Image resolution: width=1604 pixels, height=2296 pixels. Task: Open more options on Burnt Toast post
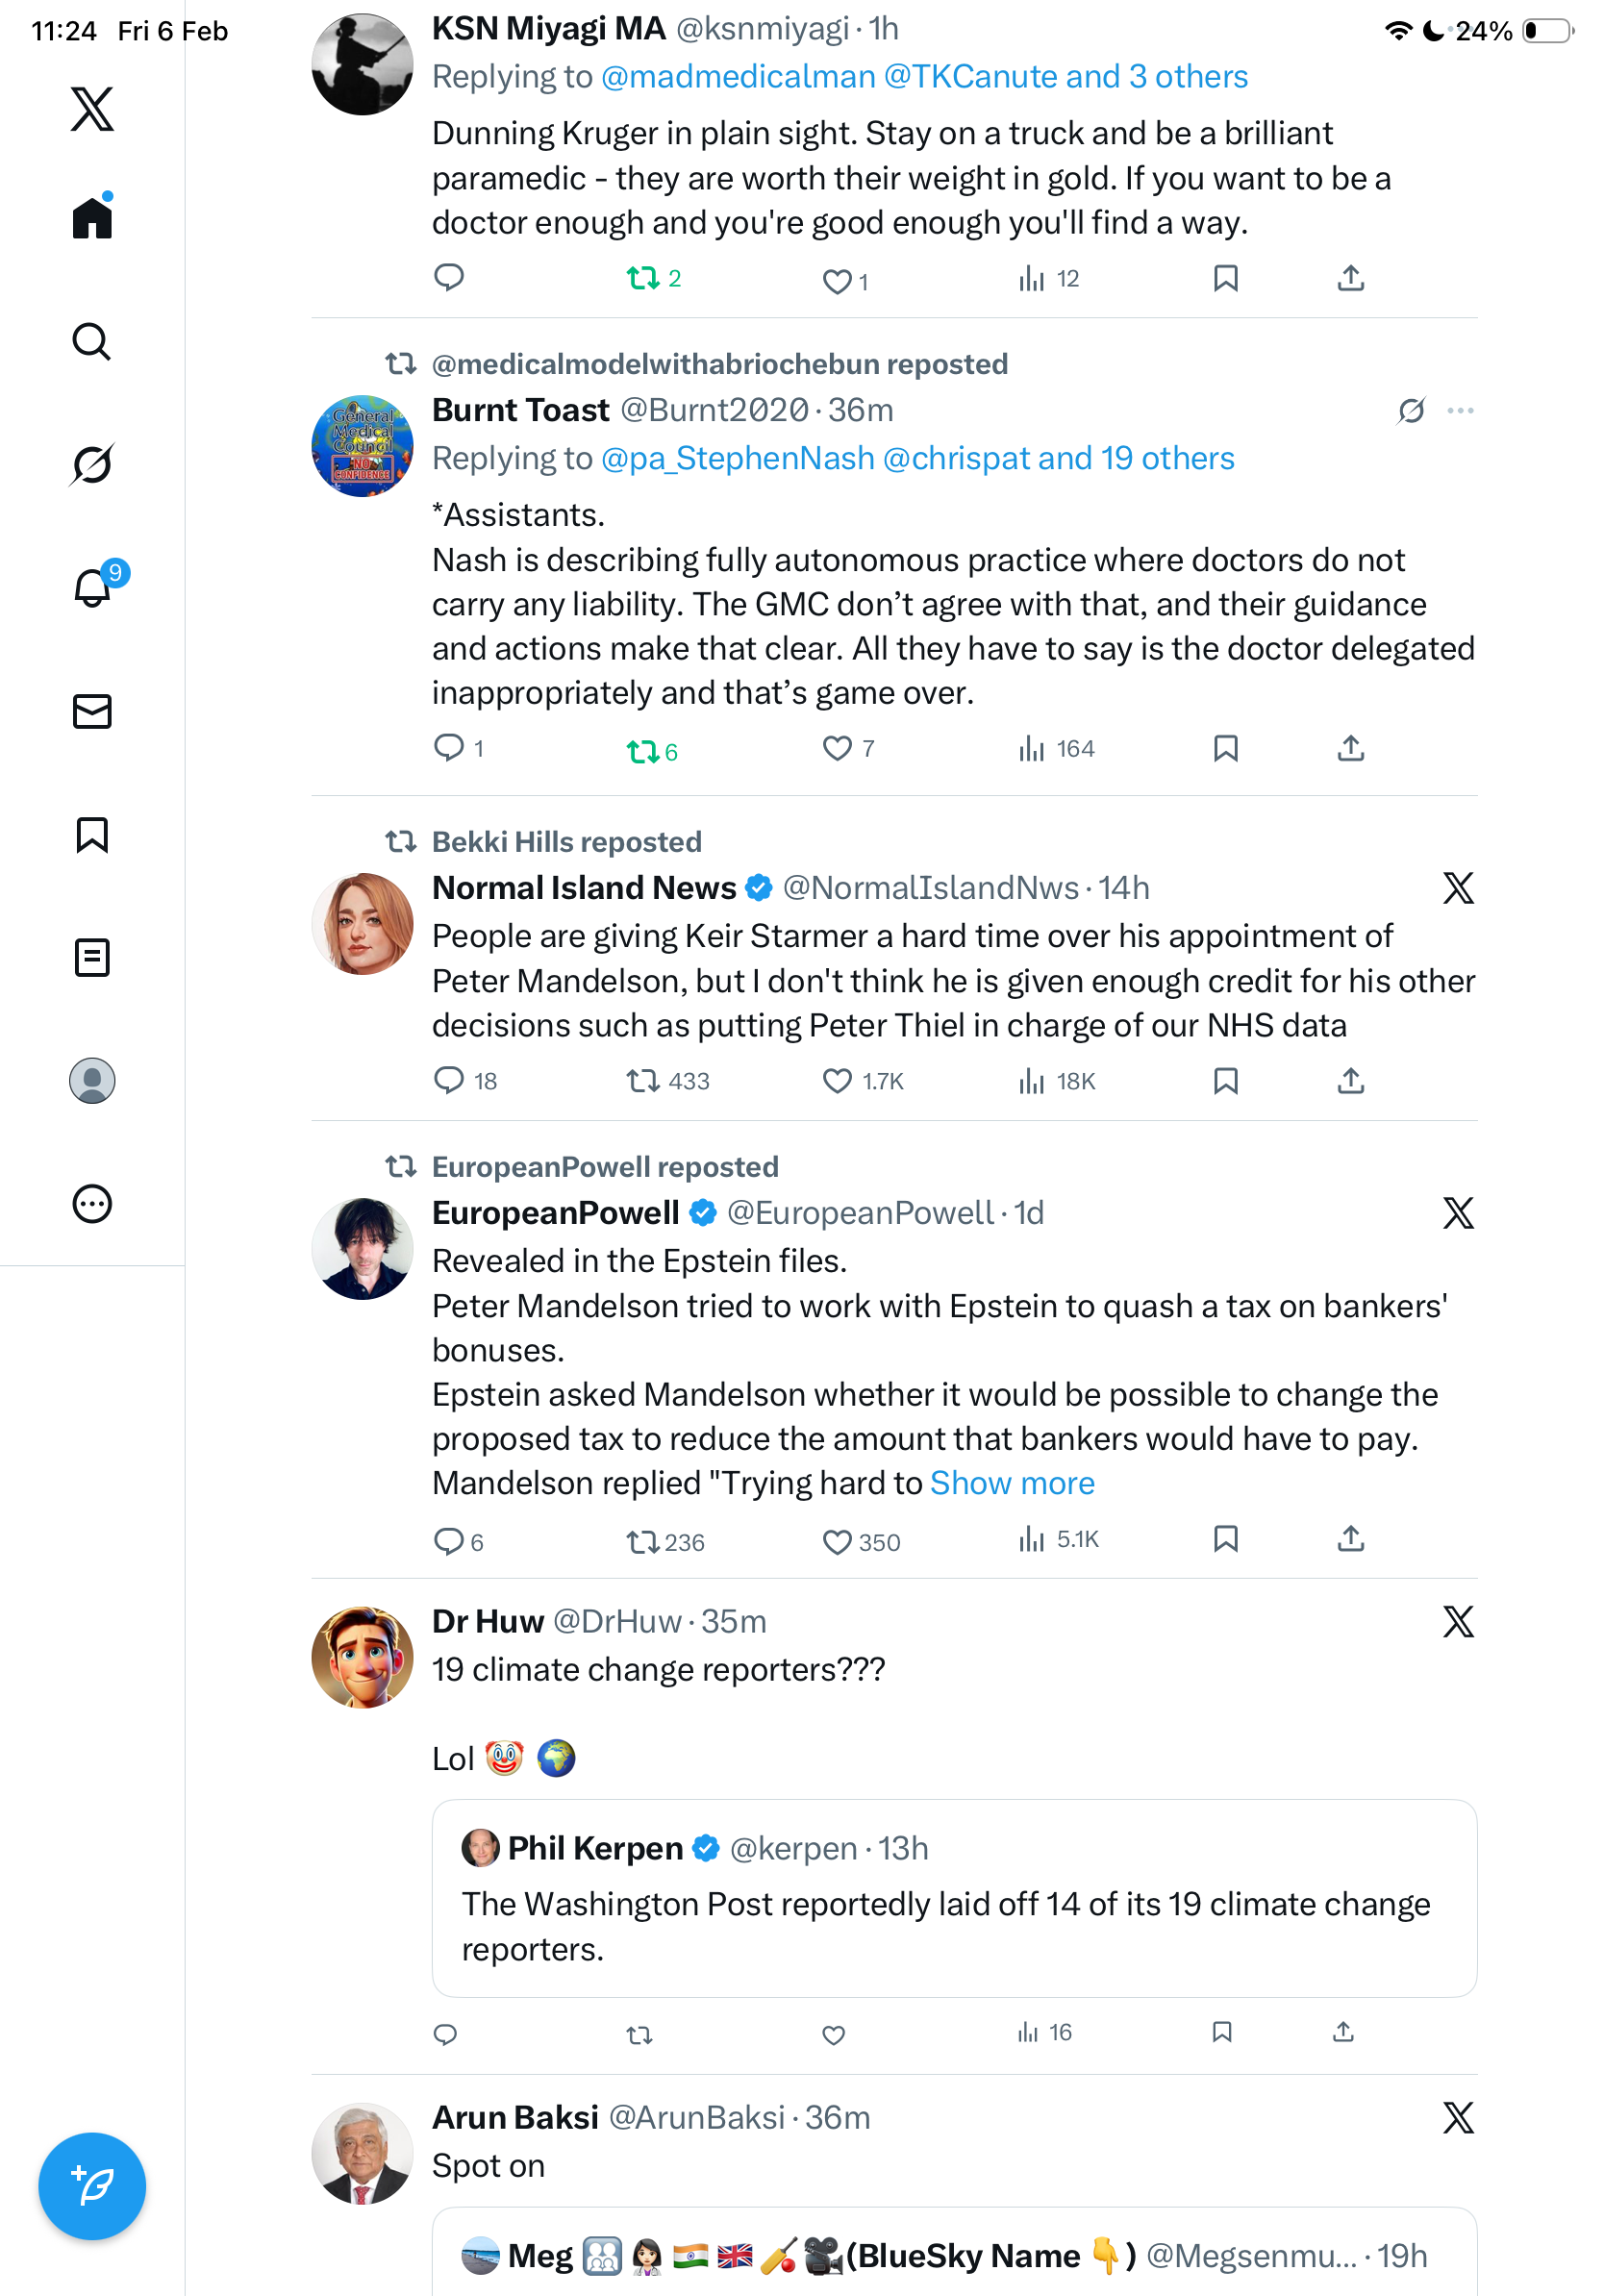click(x=1460, y=411)
